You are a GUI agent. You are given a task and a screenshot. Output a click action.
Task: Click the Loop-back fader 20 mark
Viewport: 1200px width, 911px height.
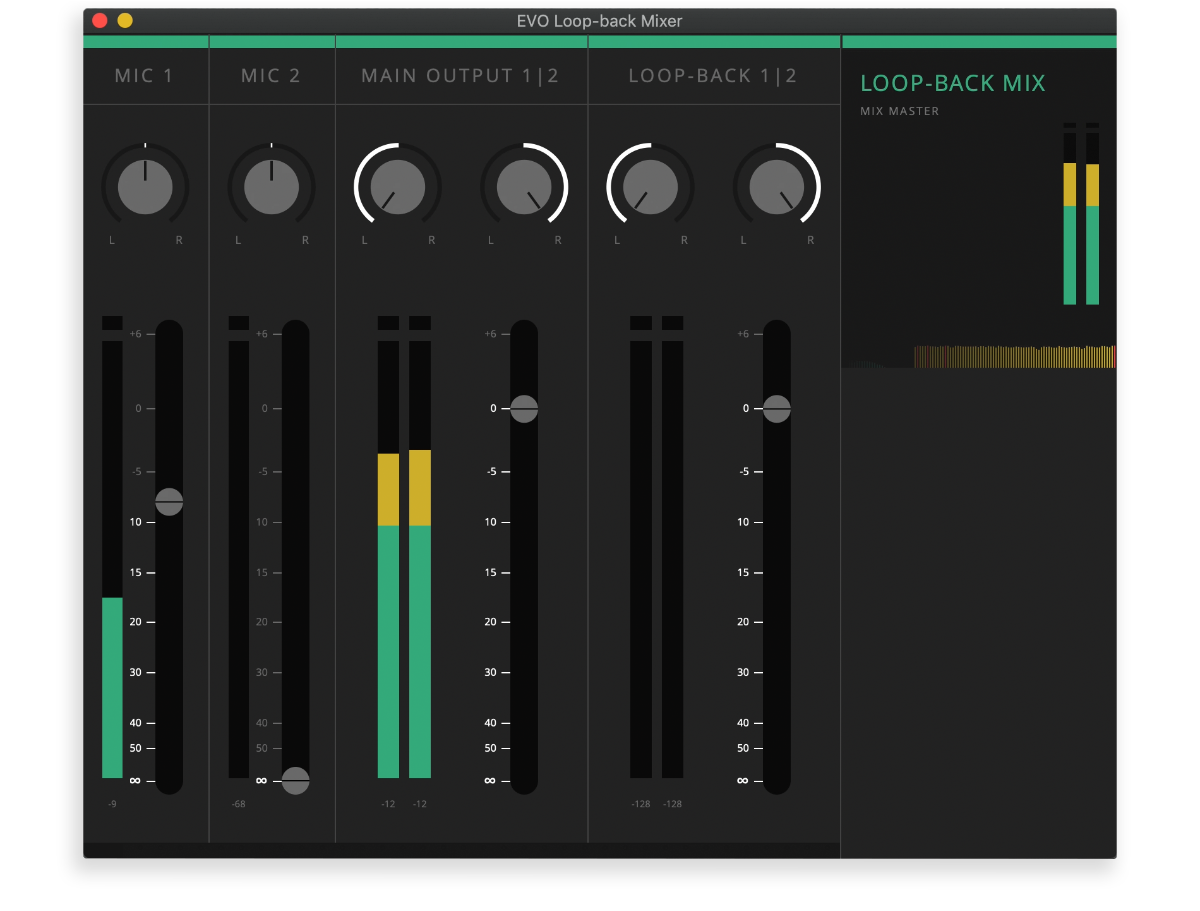(748, 622)
